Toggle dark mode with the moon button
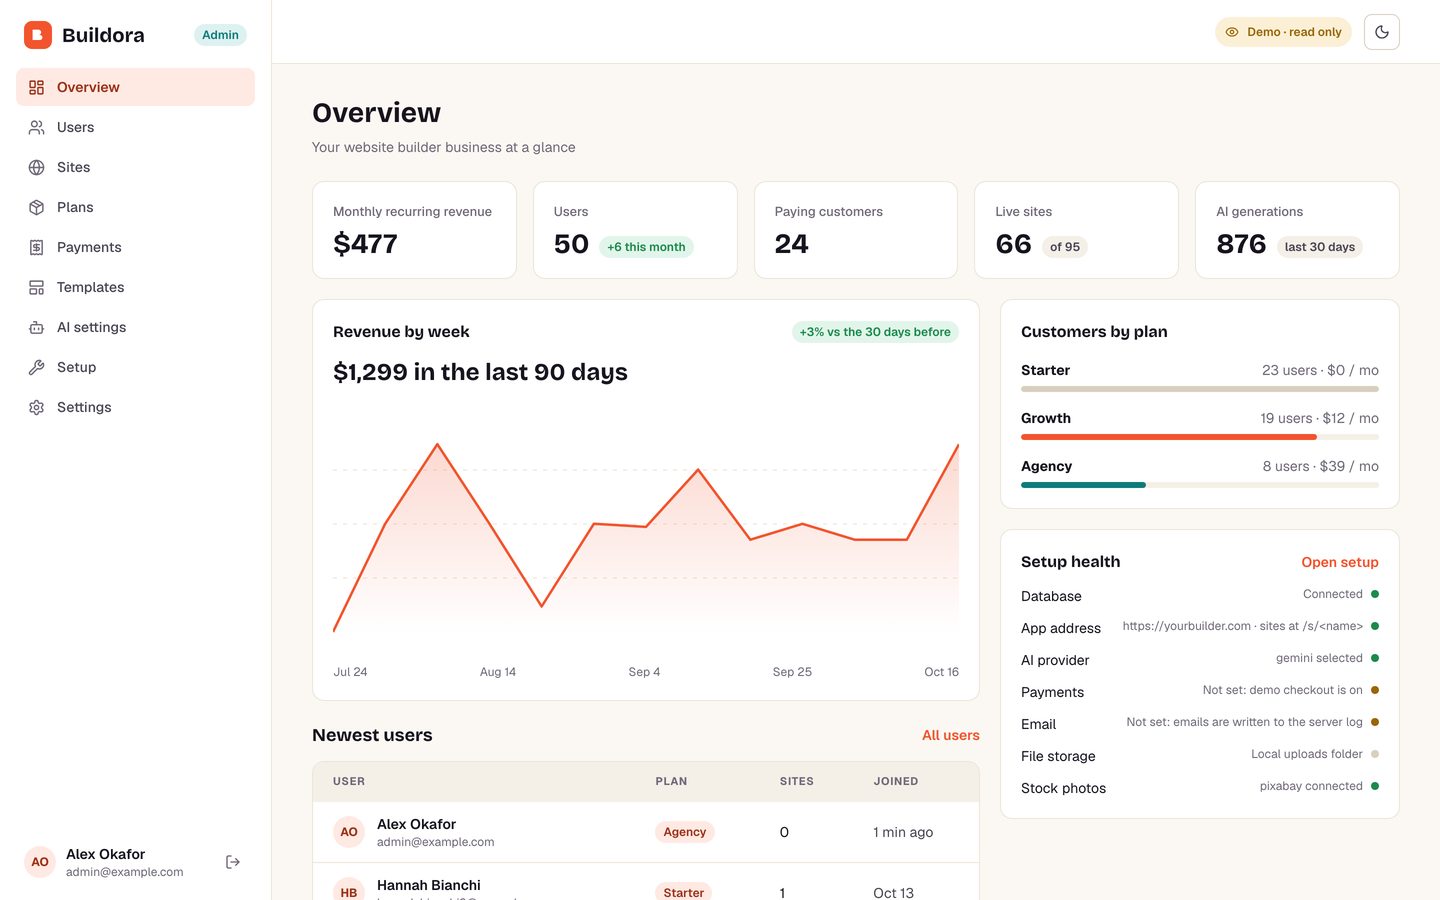 point(1382,32)
